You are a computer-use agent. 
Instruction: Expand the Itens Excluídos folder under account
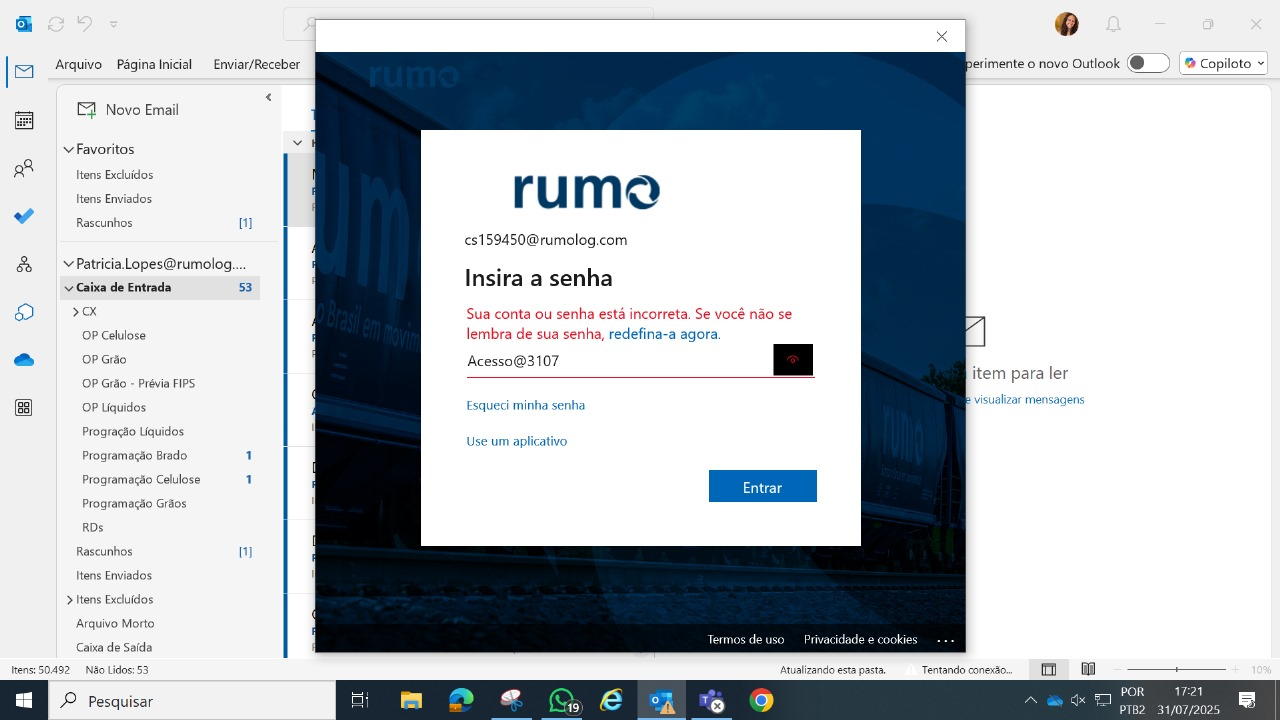click(69, 600)
